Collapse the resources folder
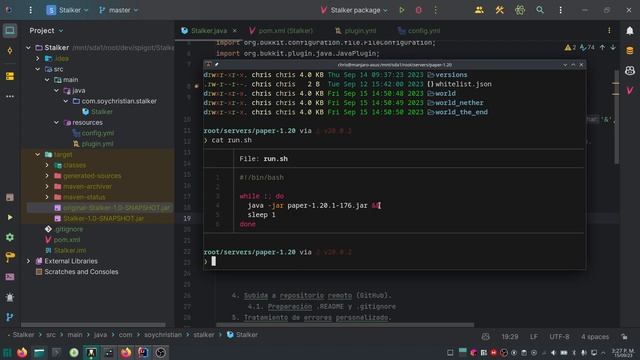Viewport: 640px width, 360px height. (56, 122)
